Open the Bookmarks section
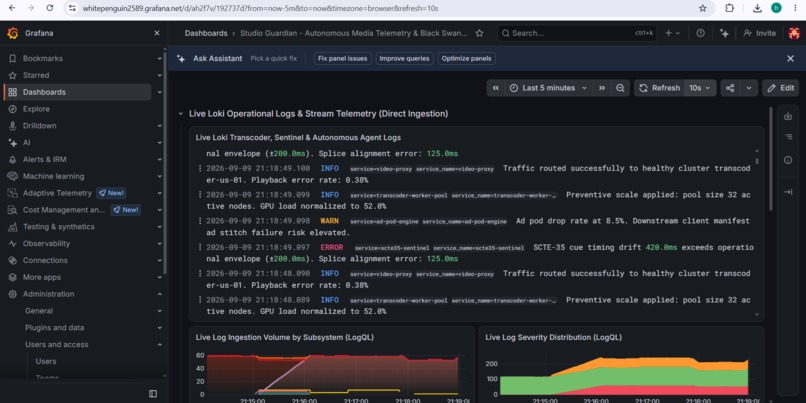Image resolution: width=806 pixels, height=403 pixels. [x=43, y=59]
